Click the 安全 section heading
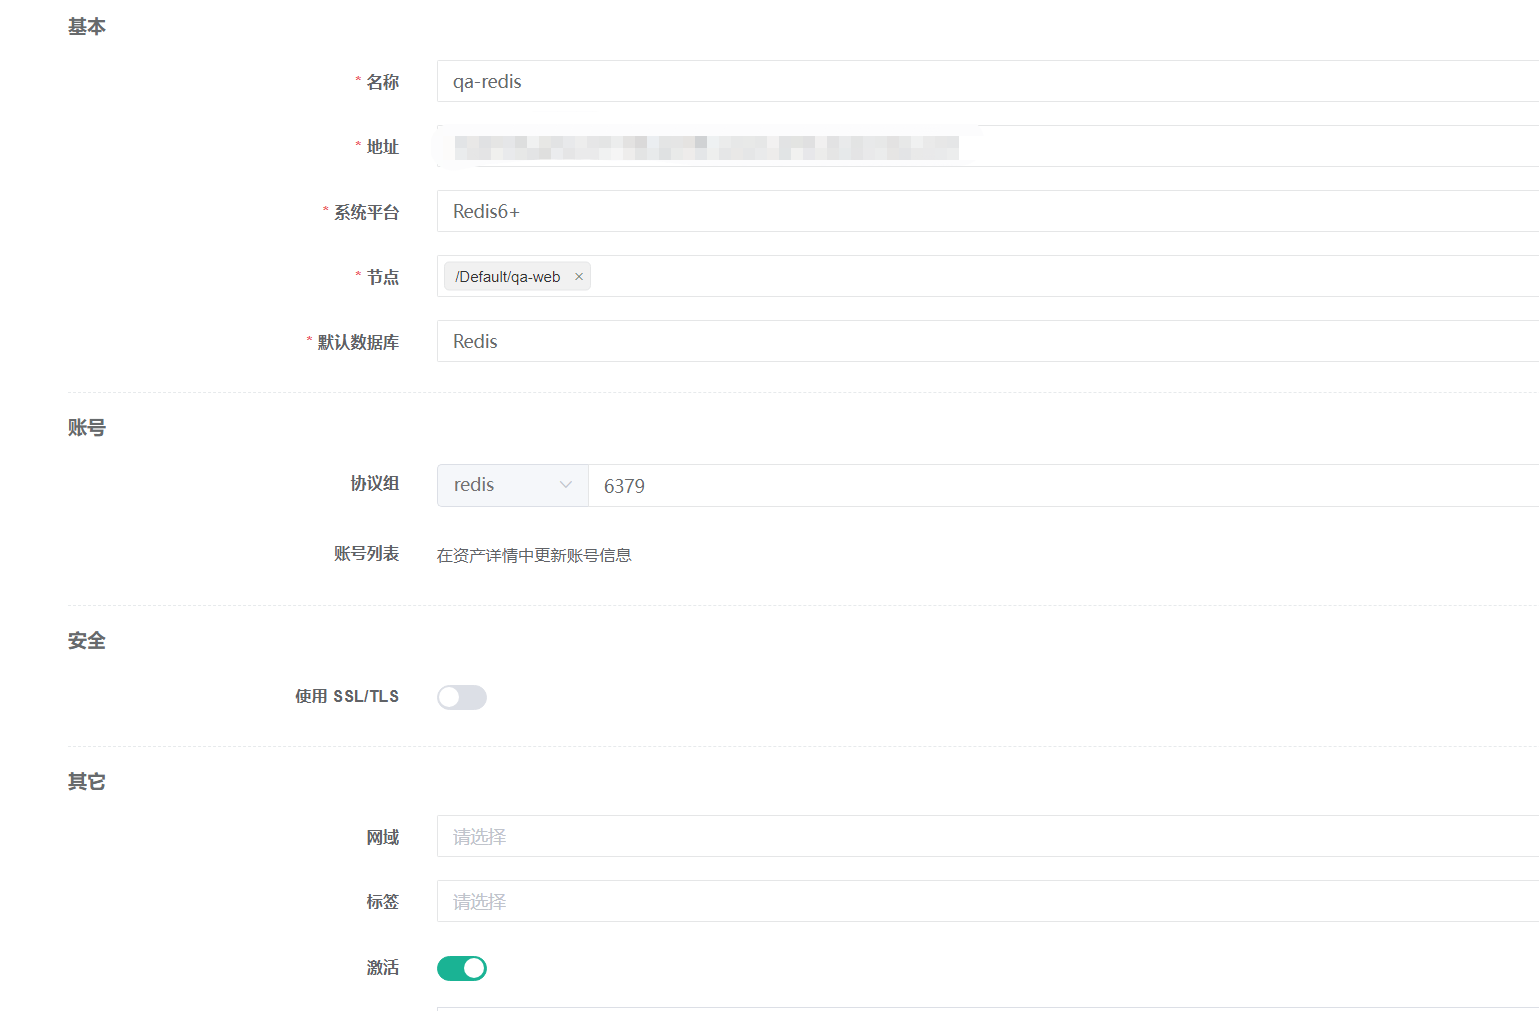Screen dimensions: 1539x1011 click(86, 640)
